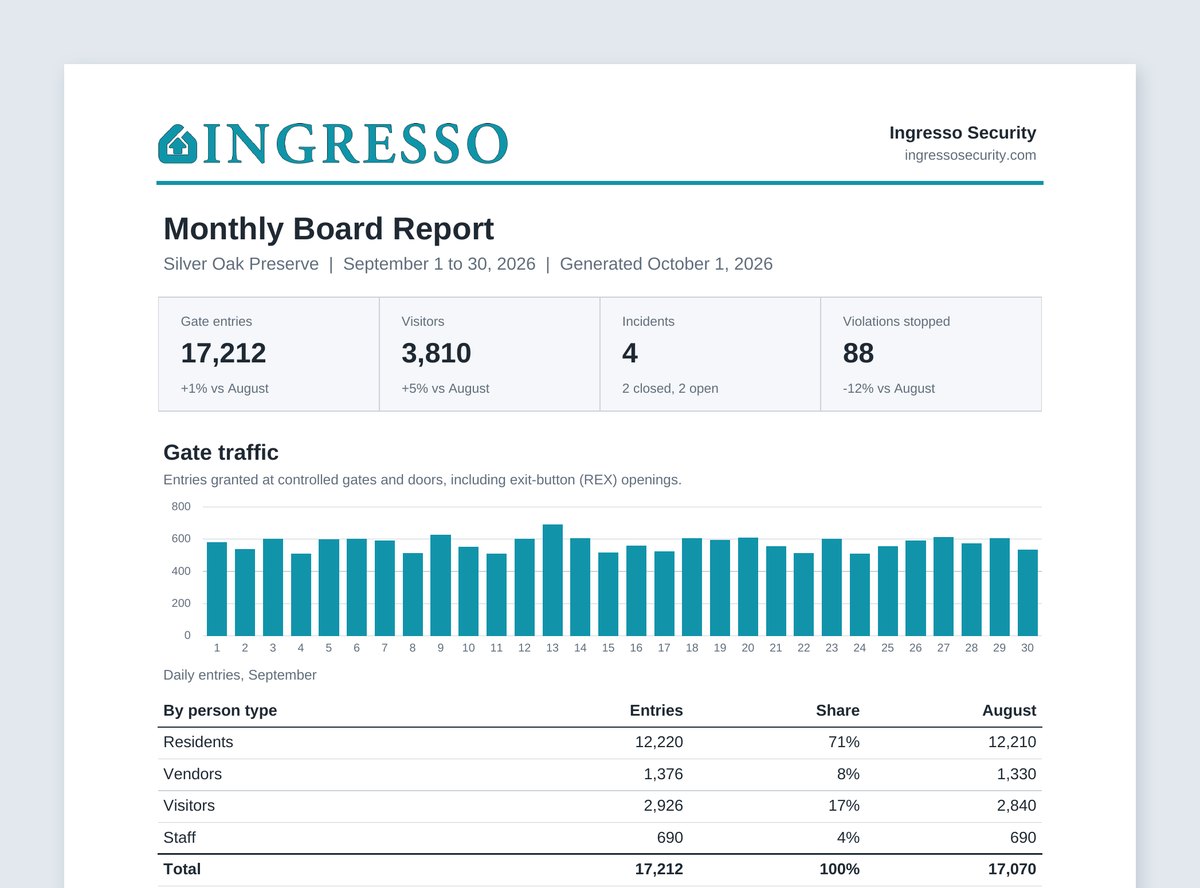Click the Ingresso house logo icon
This screenshot has height=888, width=1200.
click(x=177, y=144)
